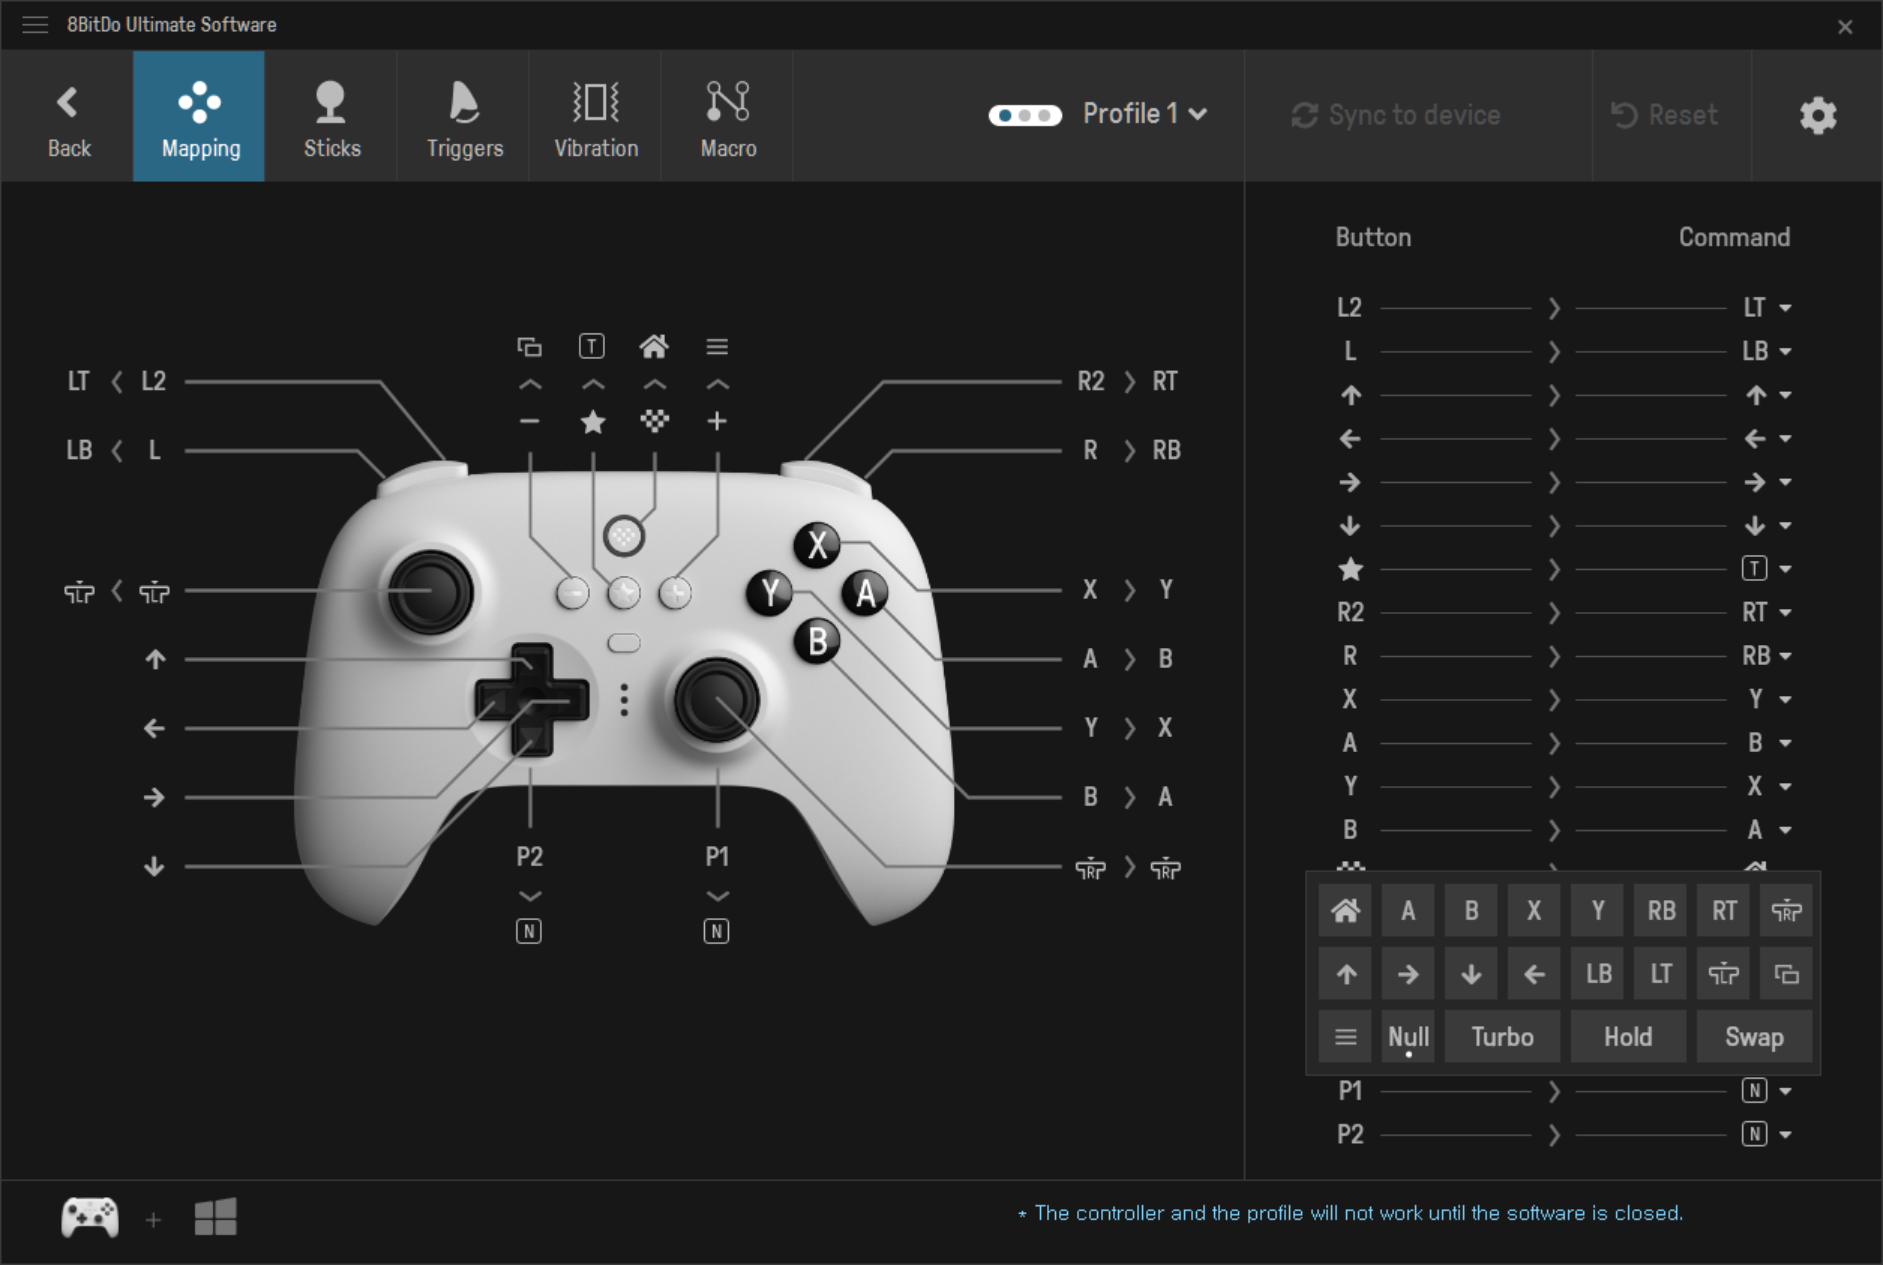
Task: Enable Hold in the command picker
Action: pos(1628,1037)
